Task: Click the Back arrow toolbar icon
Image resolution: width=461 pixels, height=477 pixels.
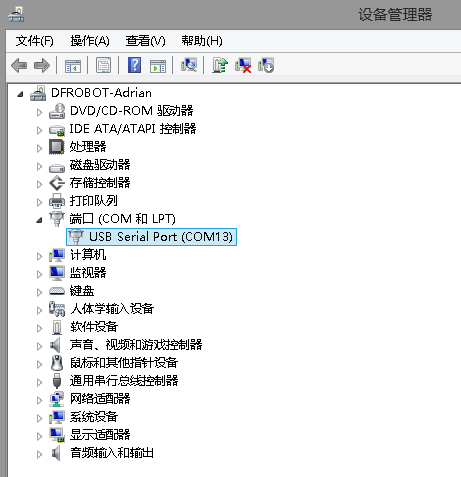Action: (19, 65)
